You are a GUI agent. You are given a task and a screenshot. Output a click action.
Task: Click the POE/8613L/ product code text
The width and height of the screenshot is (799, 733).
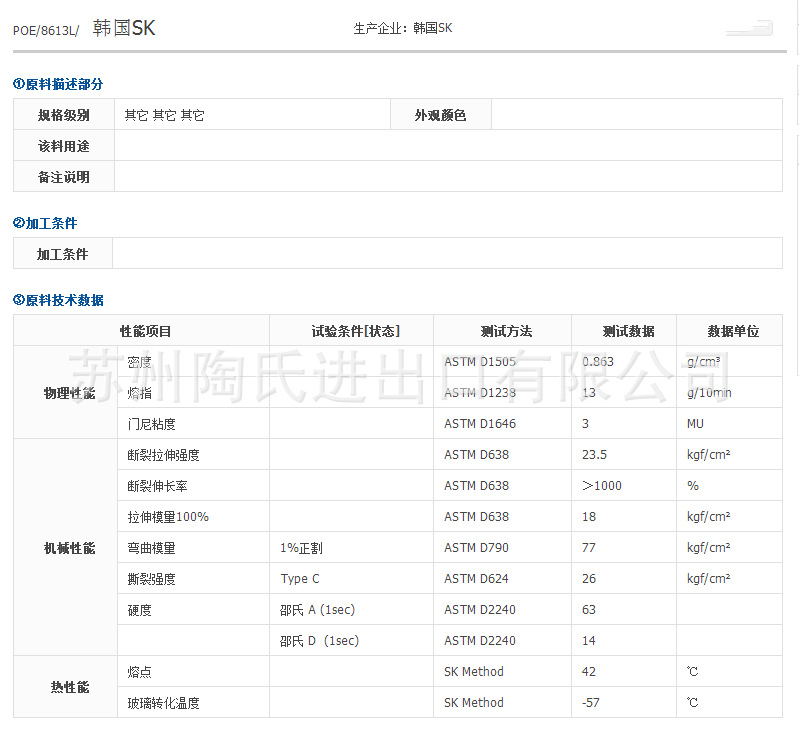point(46,31)
